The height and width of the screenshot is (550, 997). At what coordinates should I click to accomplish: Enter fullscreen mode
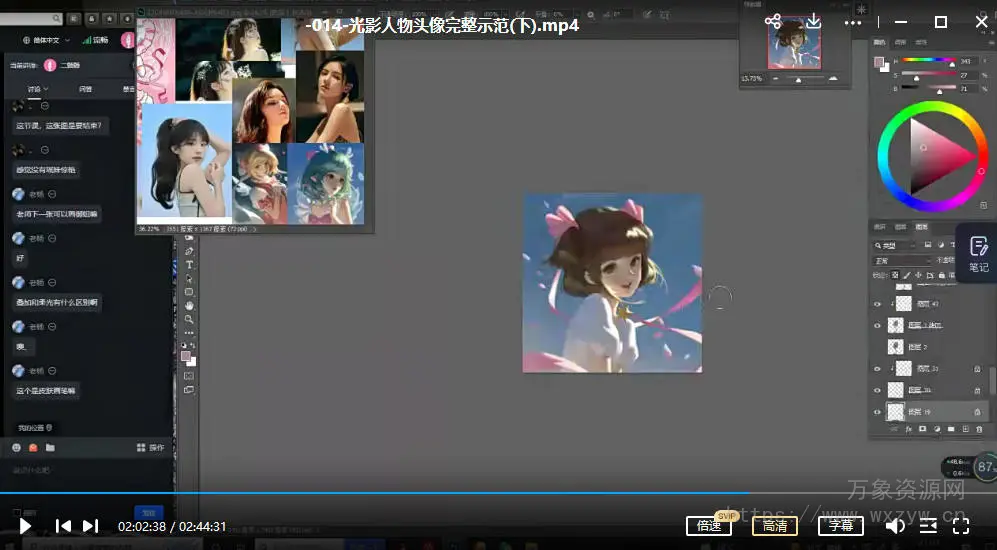(961, 526)
